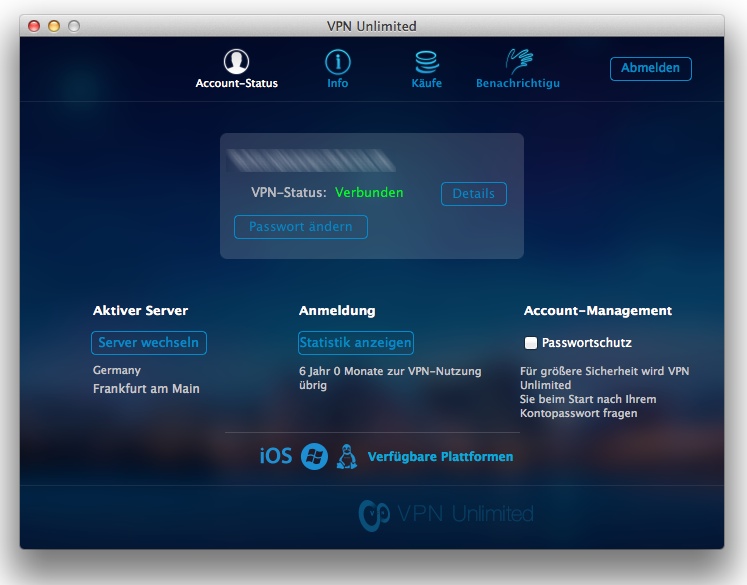Click the Passwortschutz label text

pos(587,343)
